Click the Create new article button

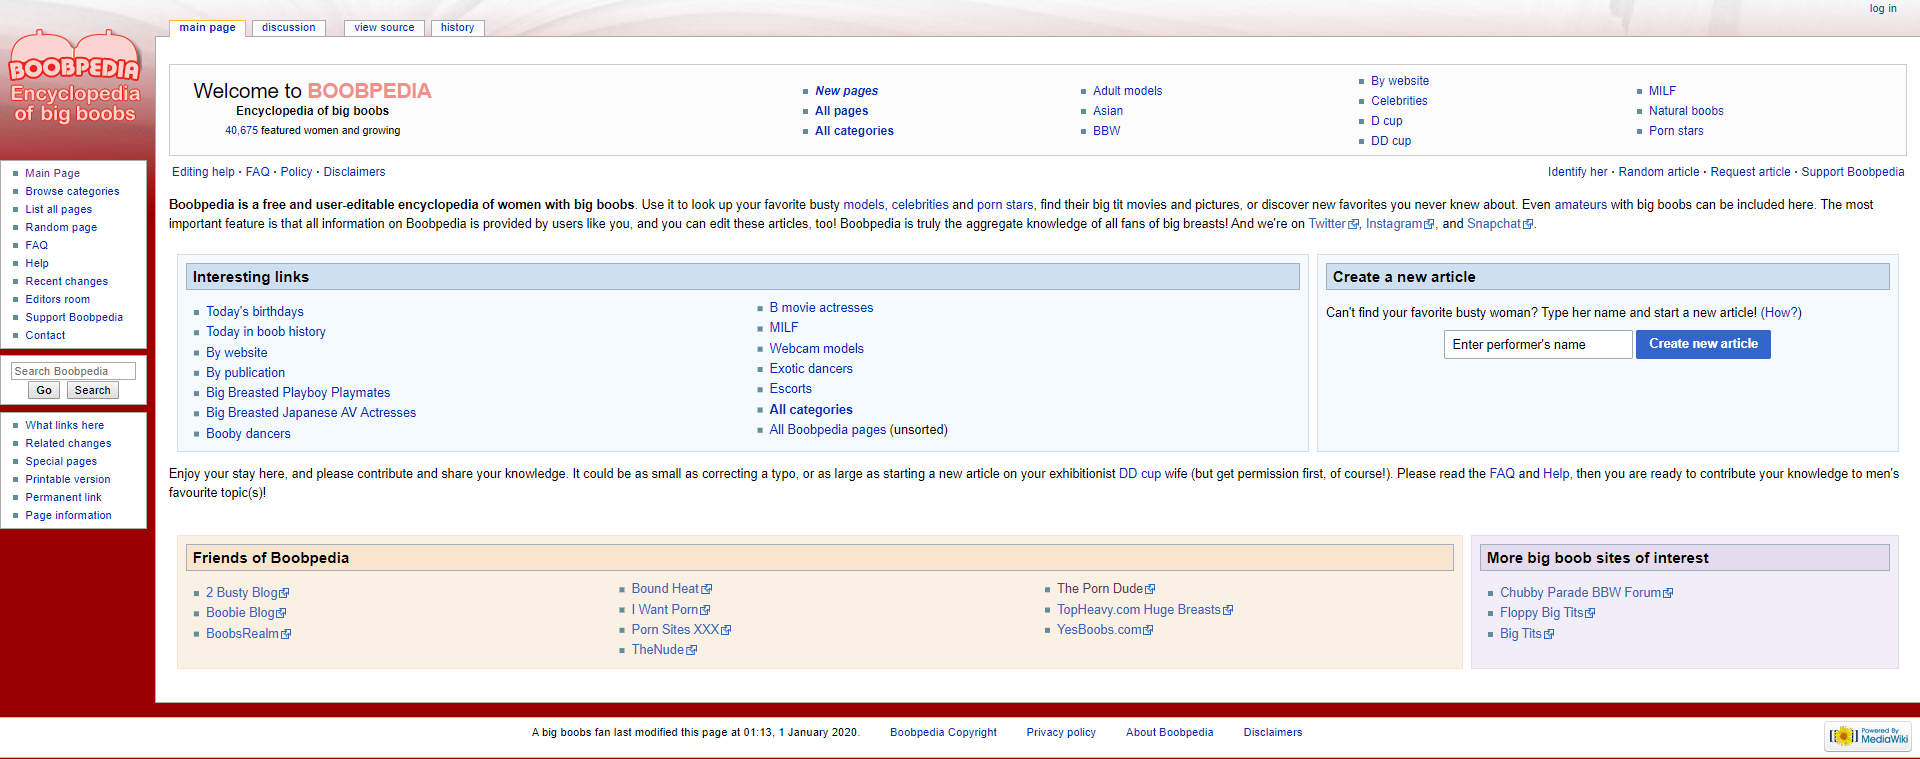point(1702,344)
